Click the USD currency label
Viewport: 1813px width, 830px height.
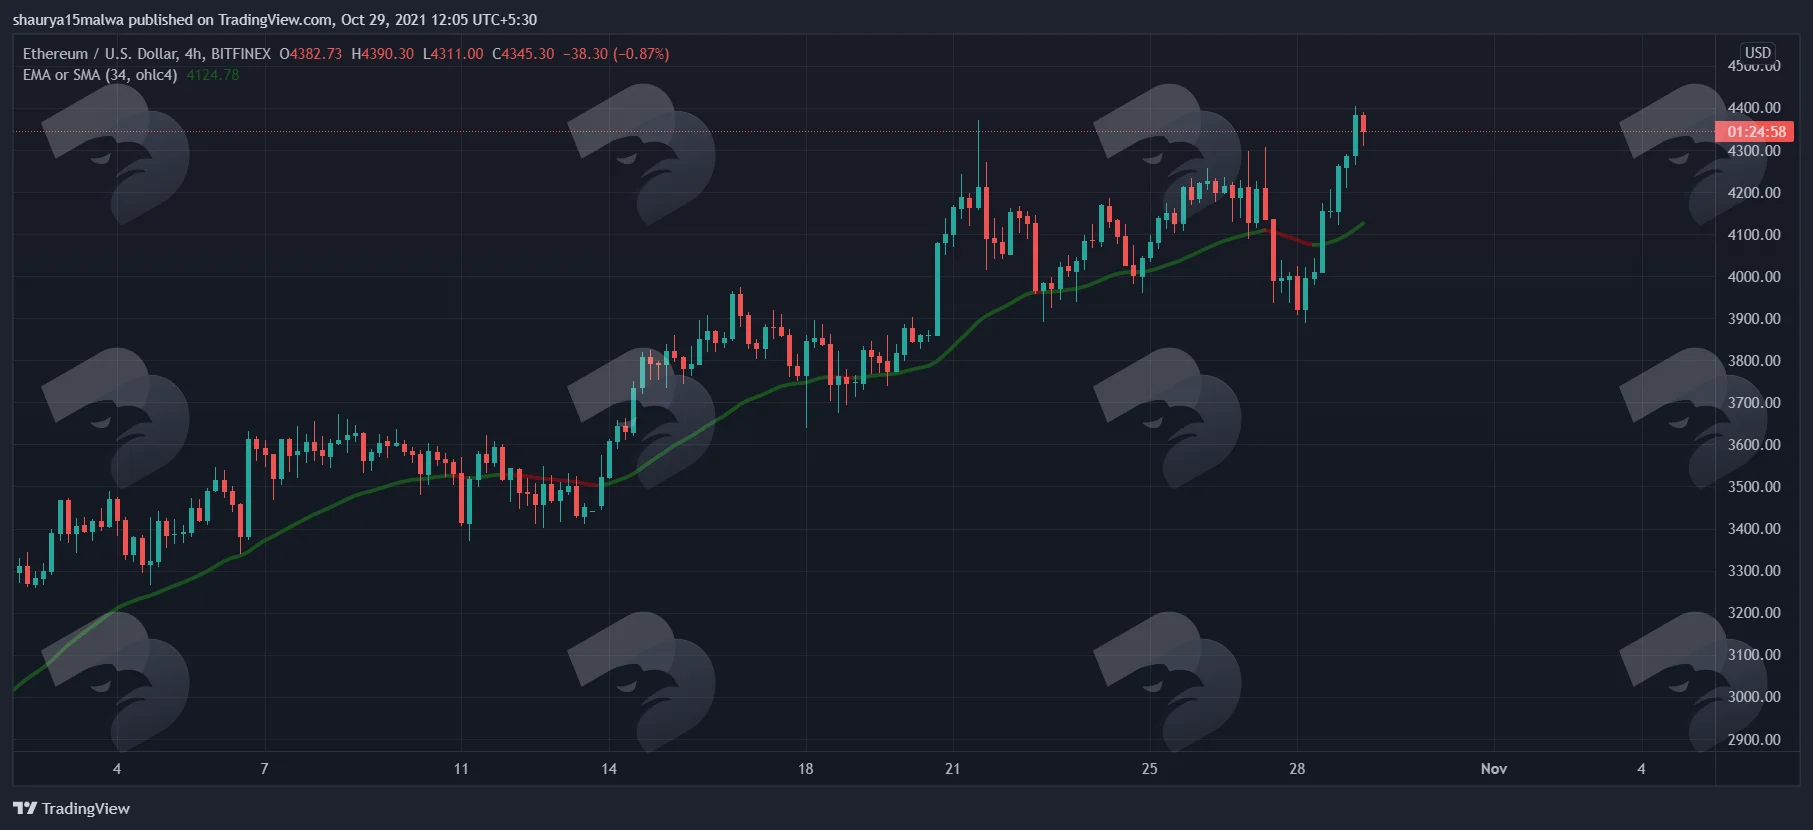[1757, 53]
